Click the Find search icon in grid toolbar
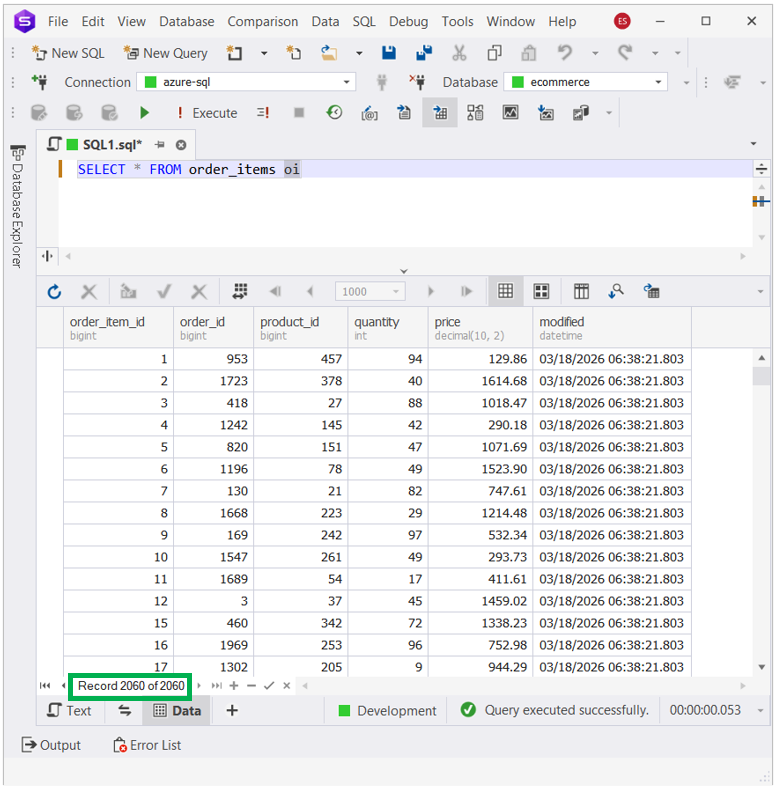Image resolution: width=777 pixels, height=787 pixels. coord(616,292)
